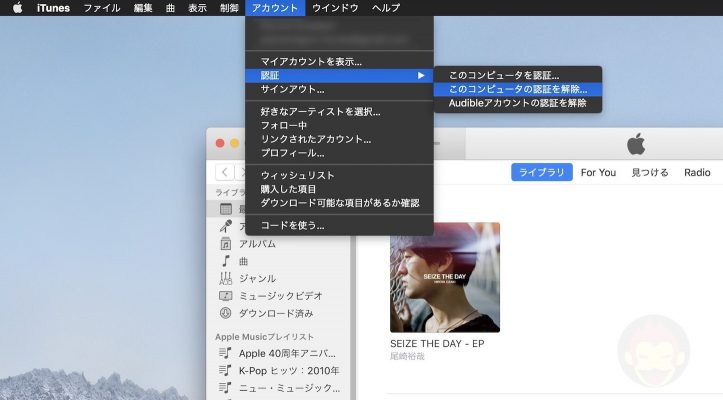The width and height of the screenshot is (723, 400).
Task: Open the SEIZE THE DAY album artwork
Action: pyautogui.click(x=445, y=277)
